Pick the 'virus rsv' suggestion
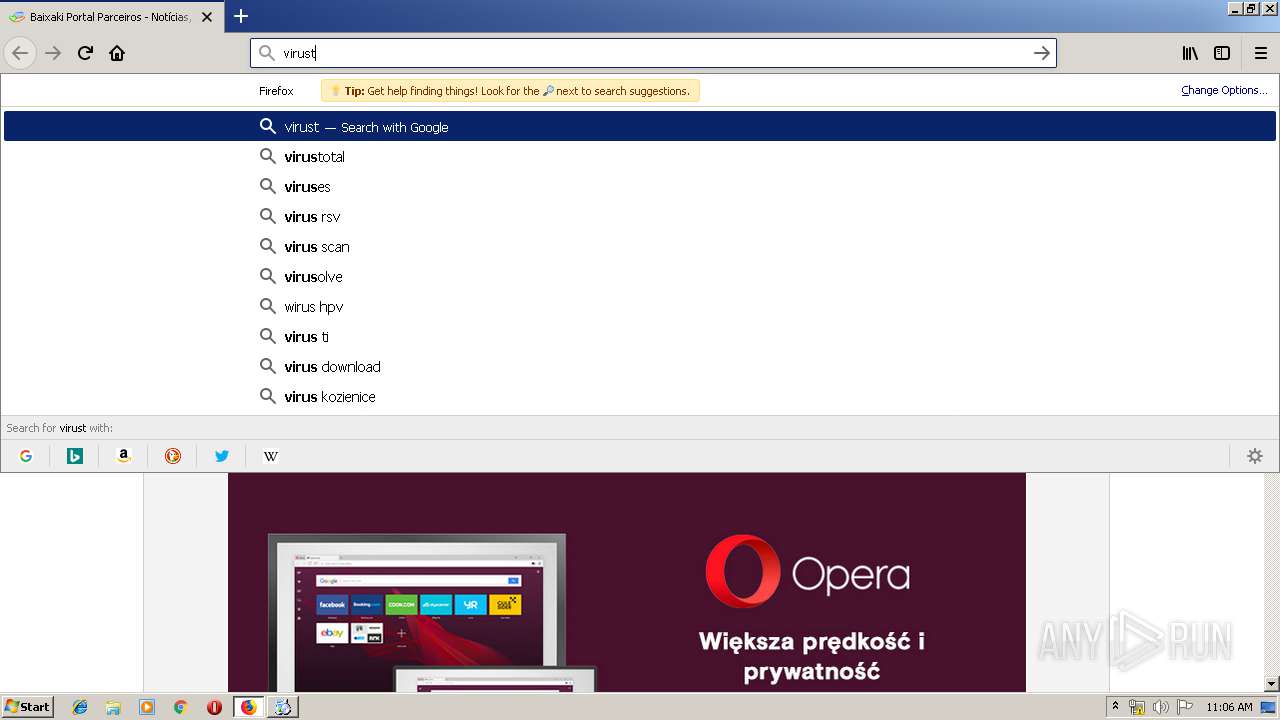1280x720 pixels. click(x=640, y=216)
